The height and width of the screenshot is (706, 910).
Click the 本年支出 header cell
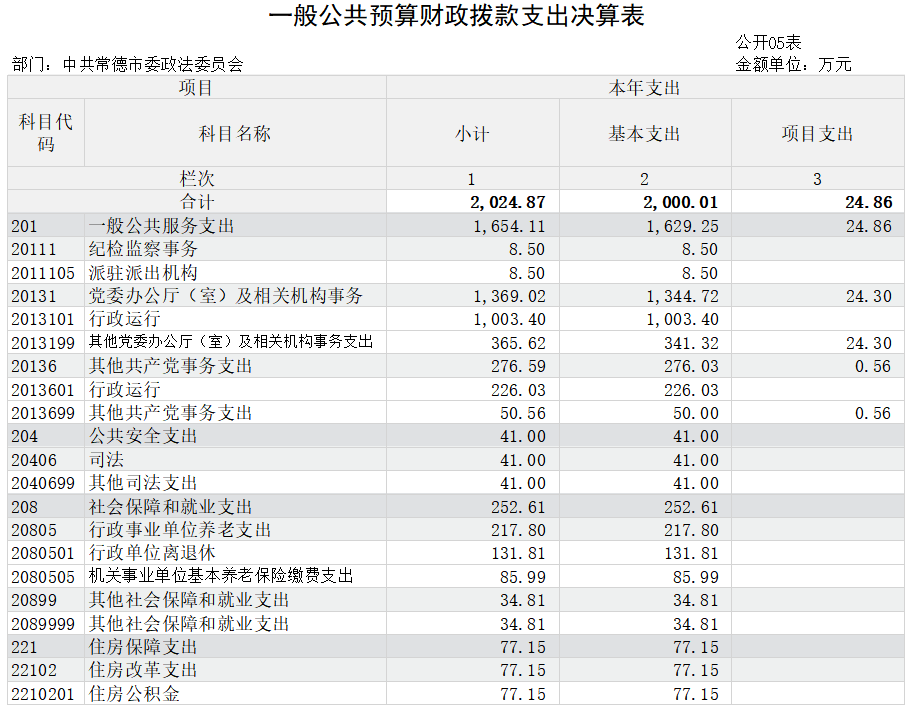click(x=645, y=88)
